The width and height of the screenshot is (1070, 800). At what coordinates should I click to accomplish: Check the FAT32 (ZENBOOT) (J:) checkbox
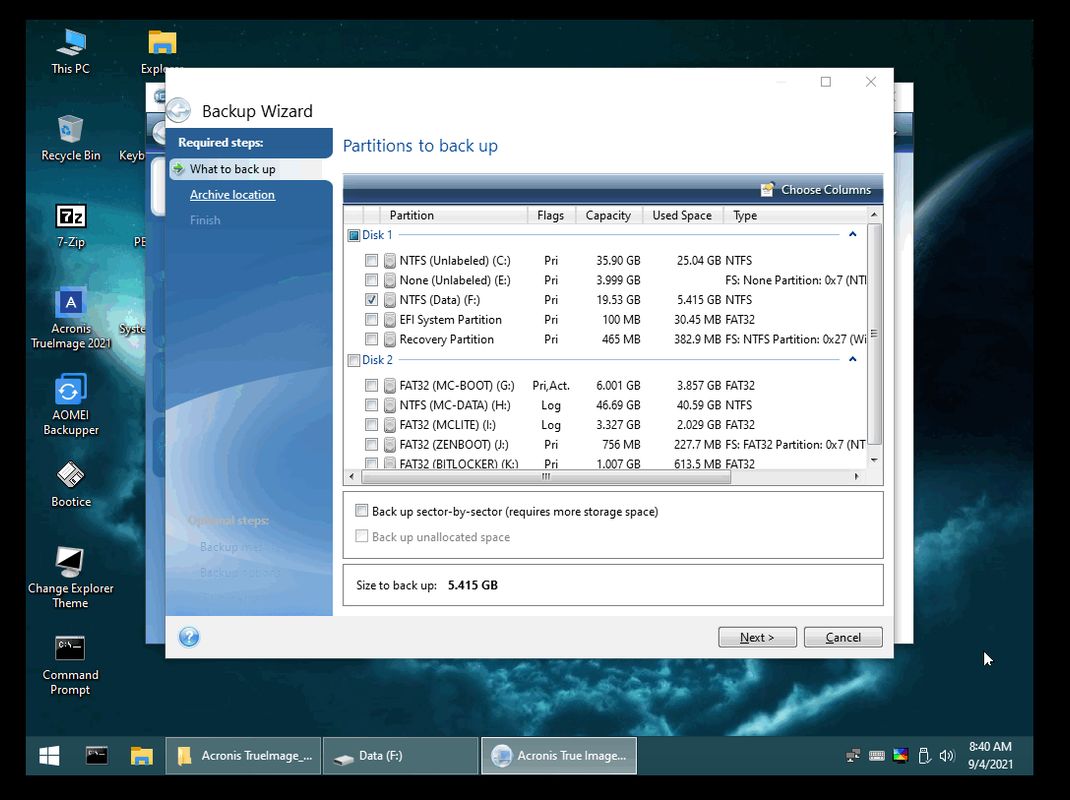pyautogui.click(x=371, y=444)
